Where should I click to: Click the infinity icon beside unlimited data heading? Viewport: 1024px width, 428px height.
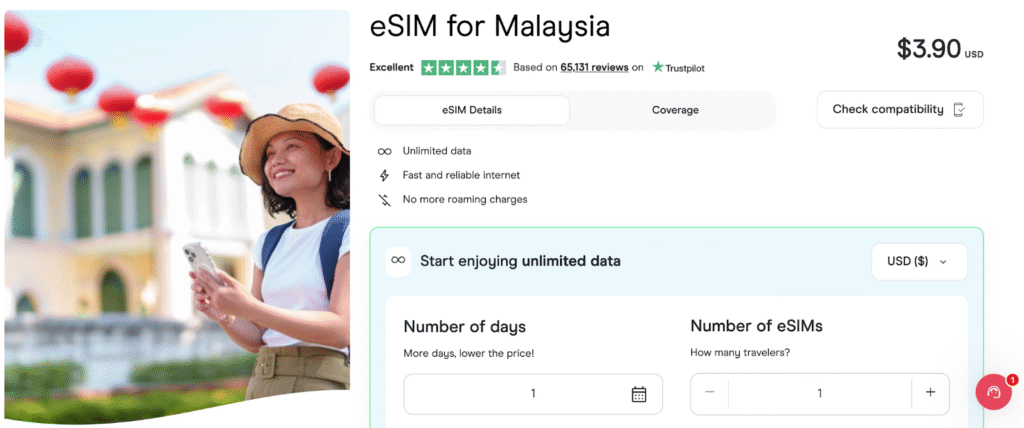click(398, 261)
